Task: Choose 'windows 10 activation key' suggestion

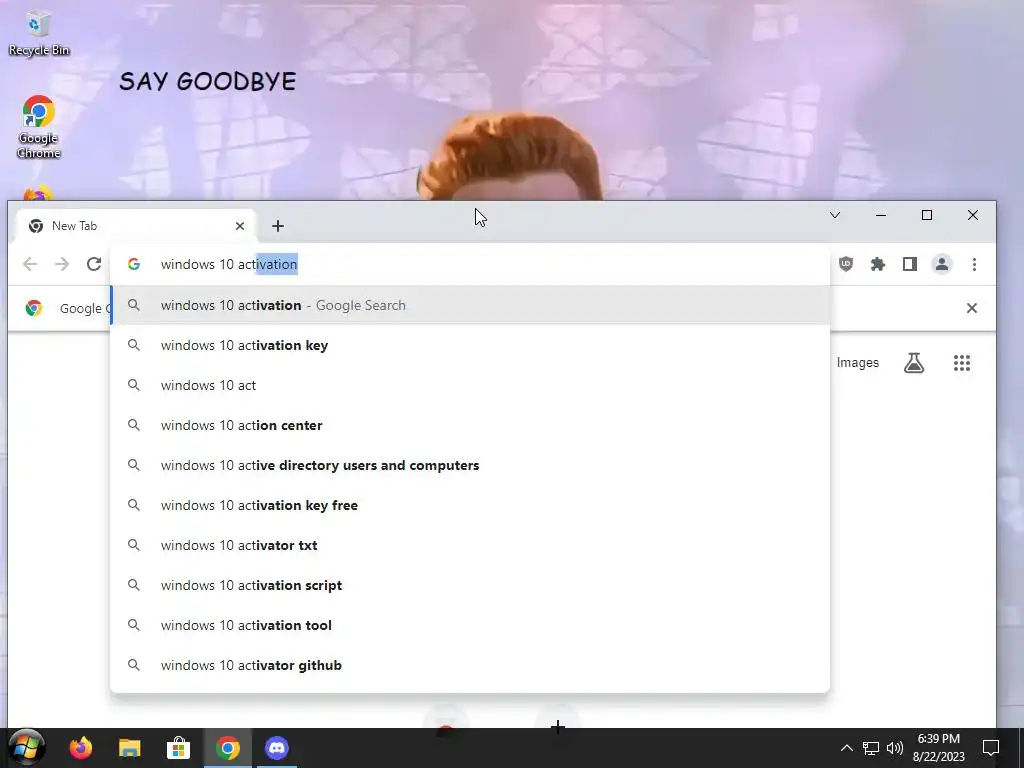Action: pos(470,345)
